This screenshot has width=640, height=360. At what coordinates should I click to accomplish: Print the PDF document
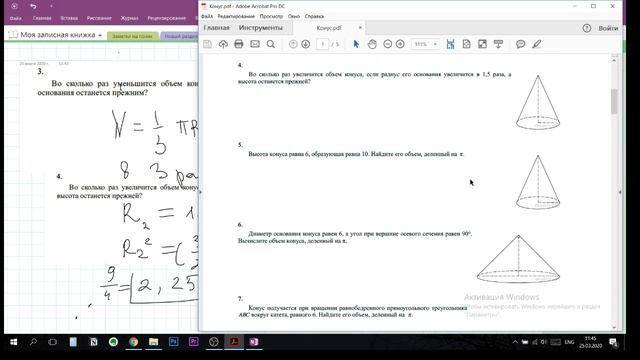[239, 44]
